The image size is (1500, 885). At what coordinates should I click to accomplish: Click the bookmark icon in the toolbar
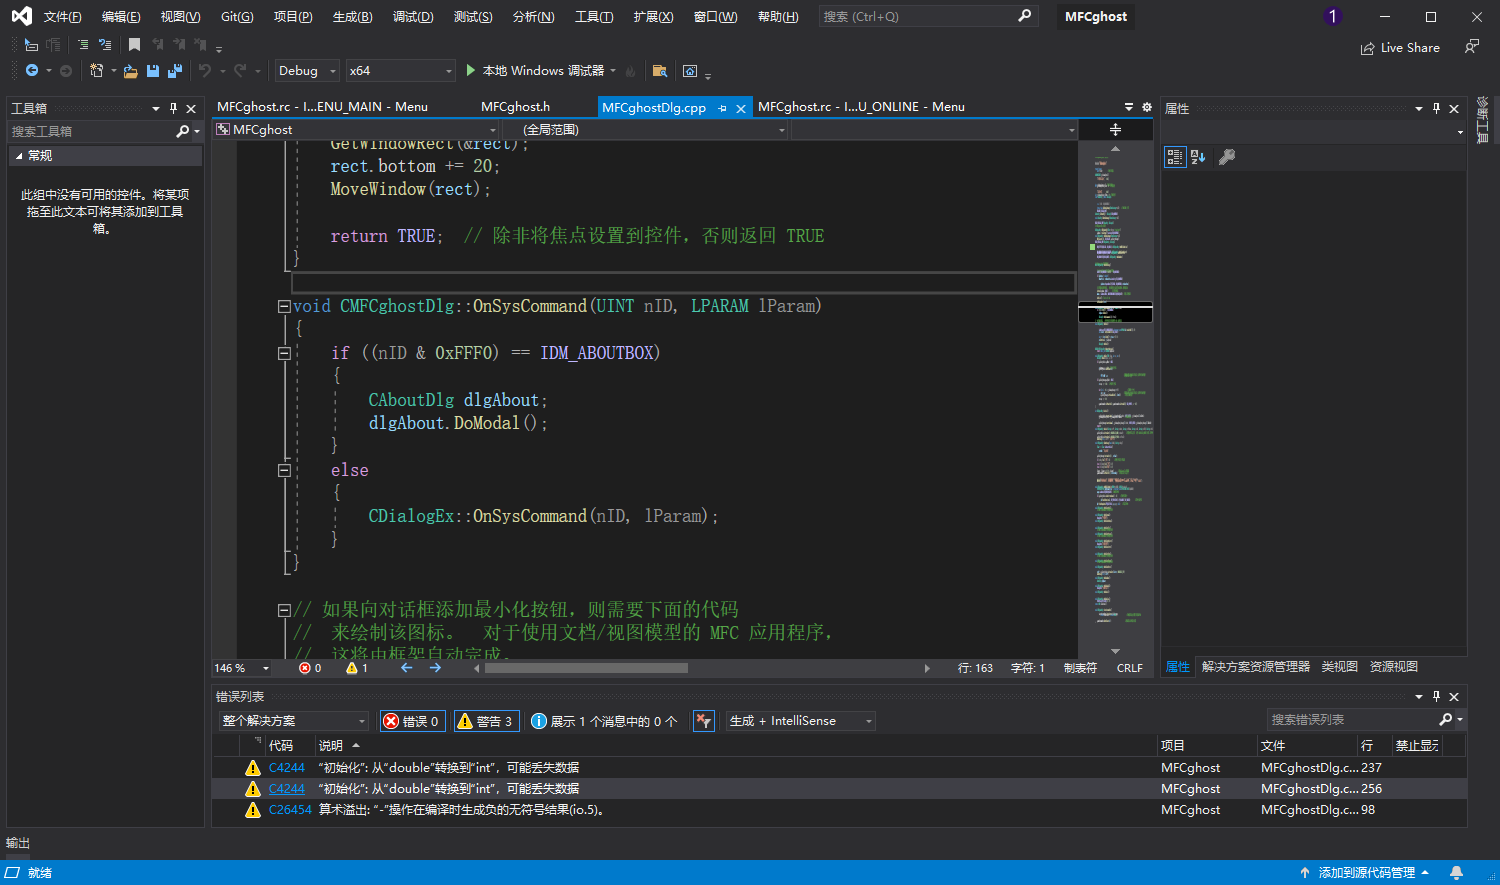pyautogui.click(x=134, y=45)
